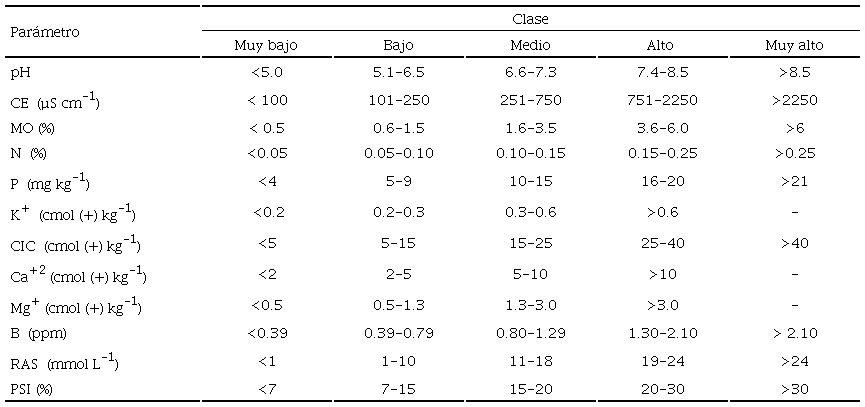Select the B (ppm) medium value 0.80-1.29

coord(530,331)
